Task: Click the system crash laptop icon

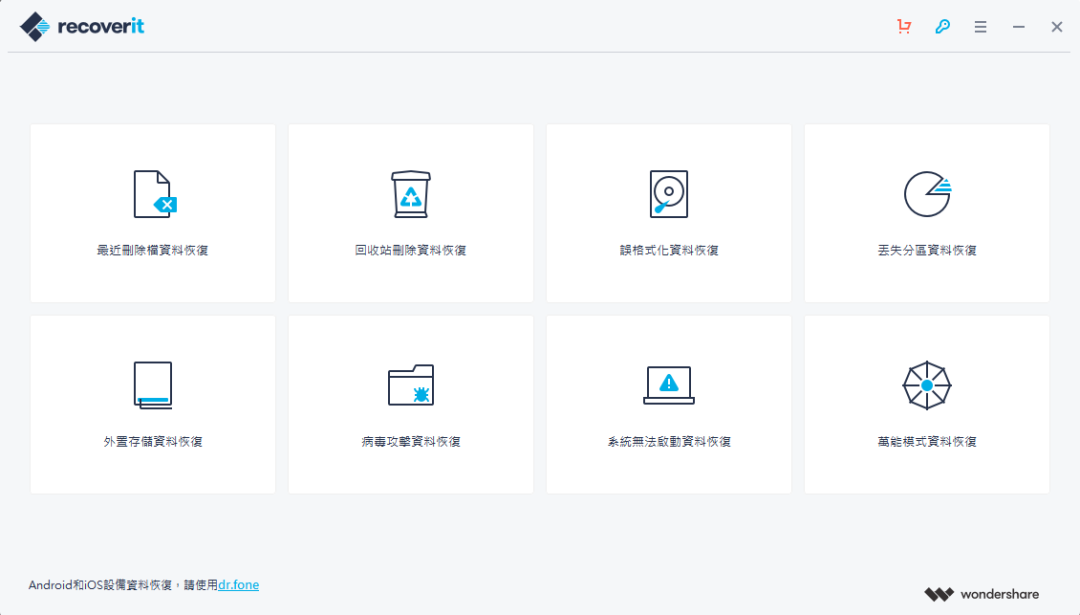Action: pos(669,385)
